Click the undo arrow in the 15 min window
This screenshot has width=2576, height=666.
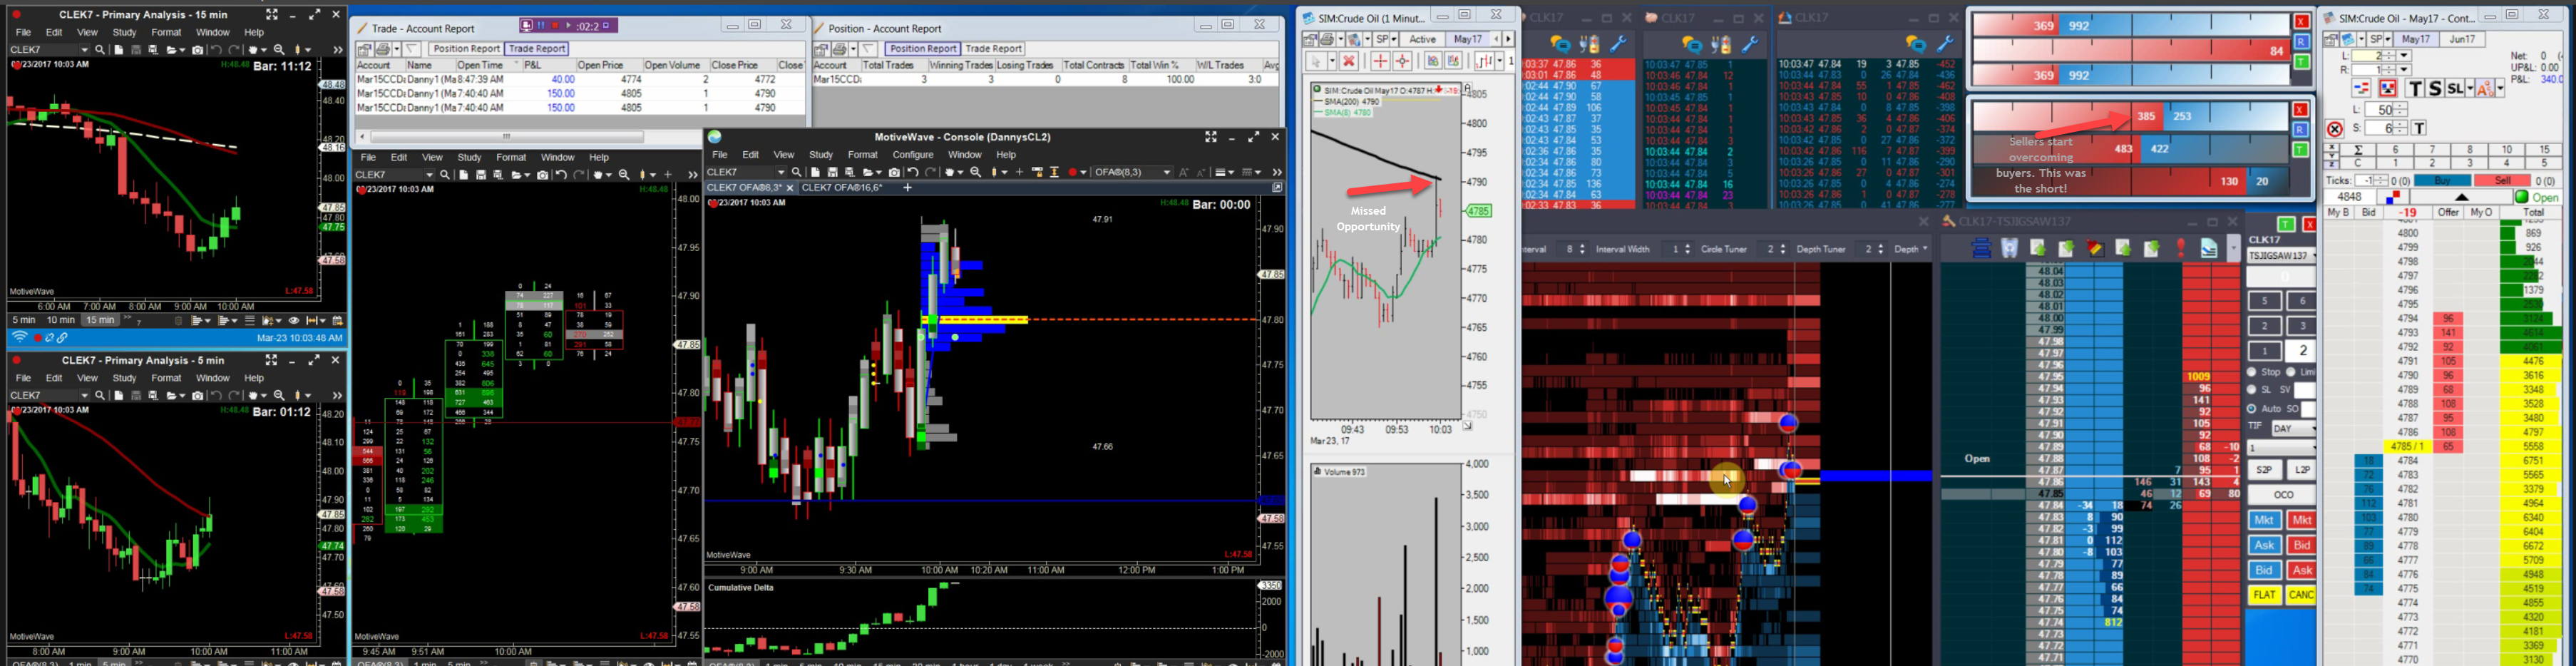[216, 49]
